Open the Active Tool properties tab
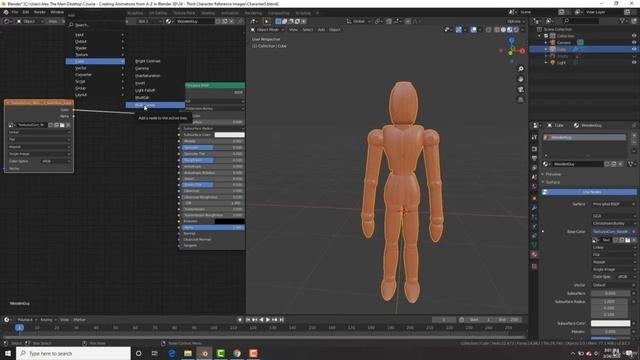 point(534,137)
